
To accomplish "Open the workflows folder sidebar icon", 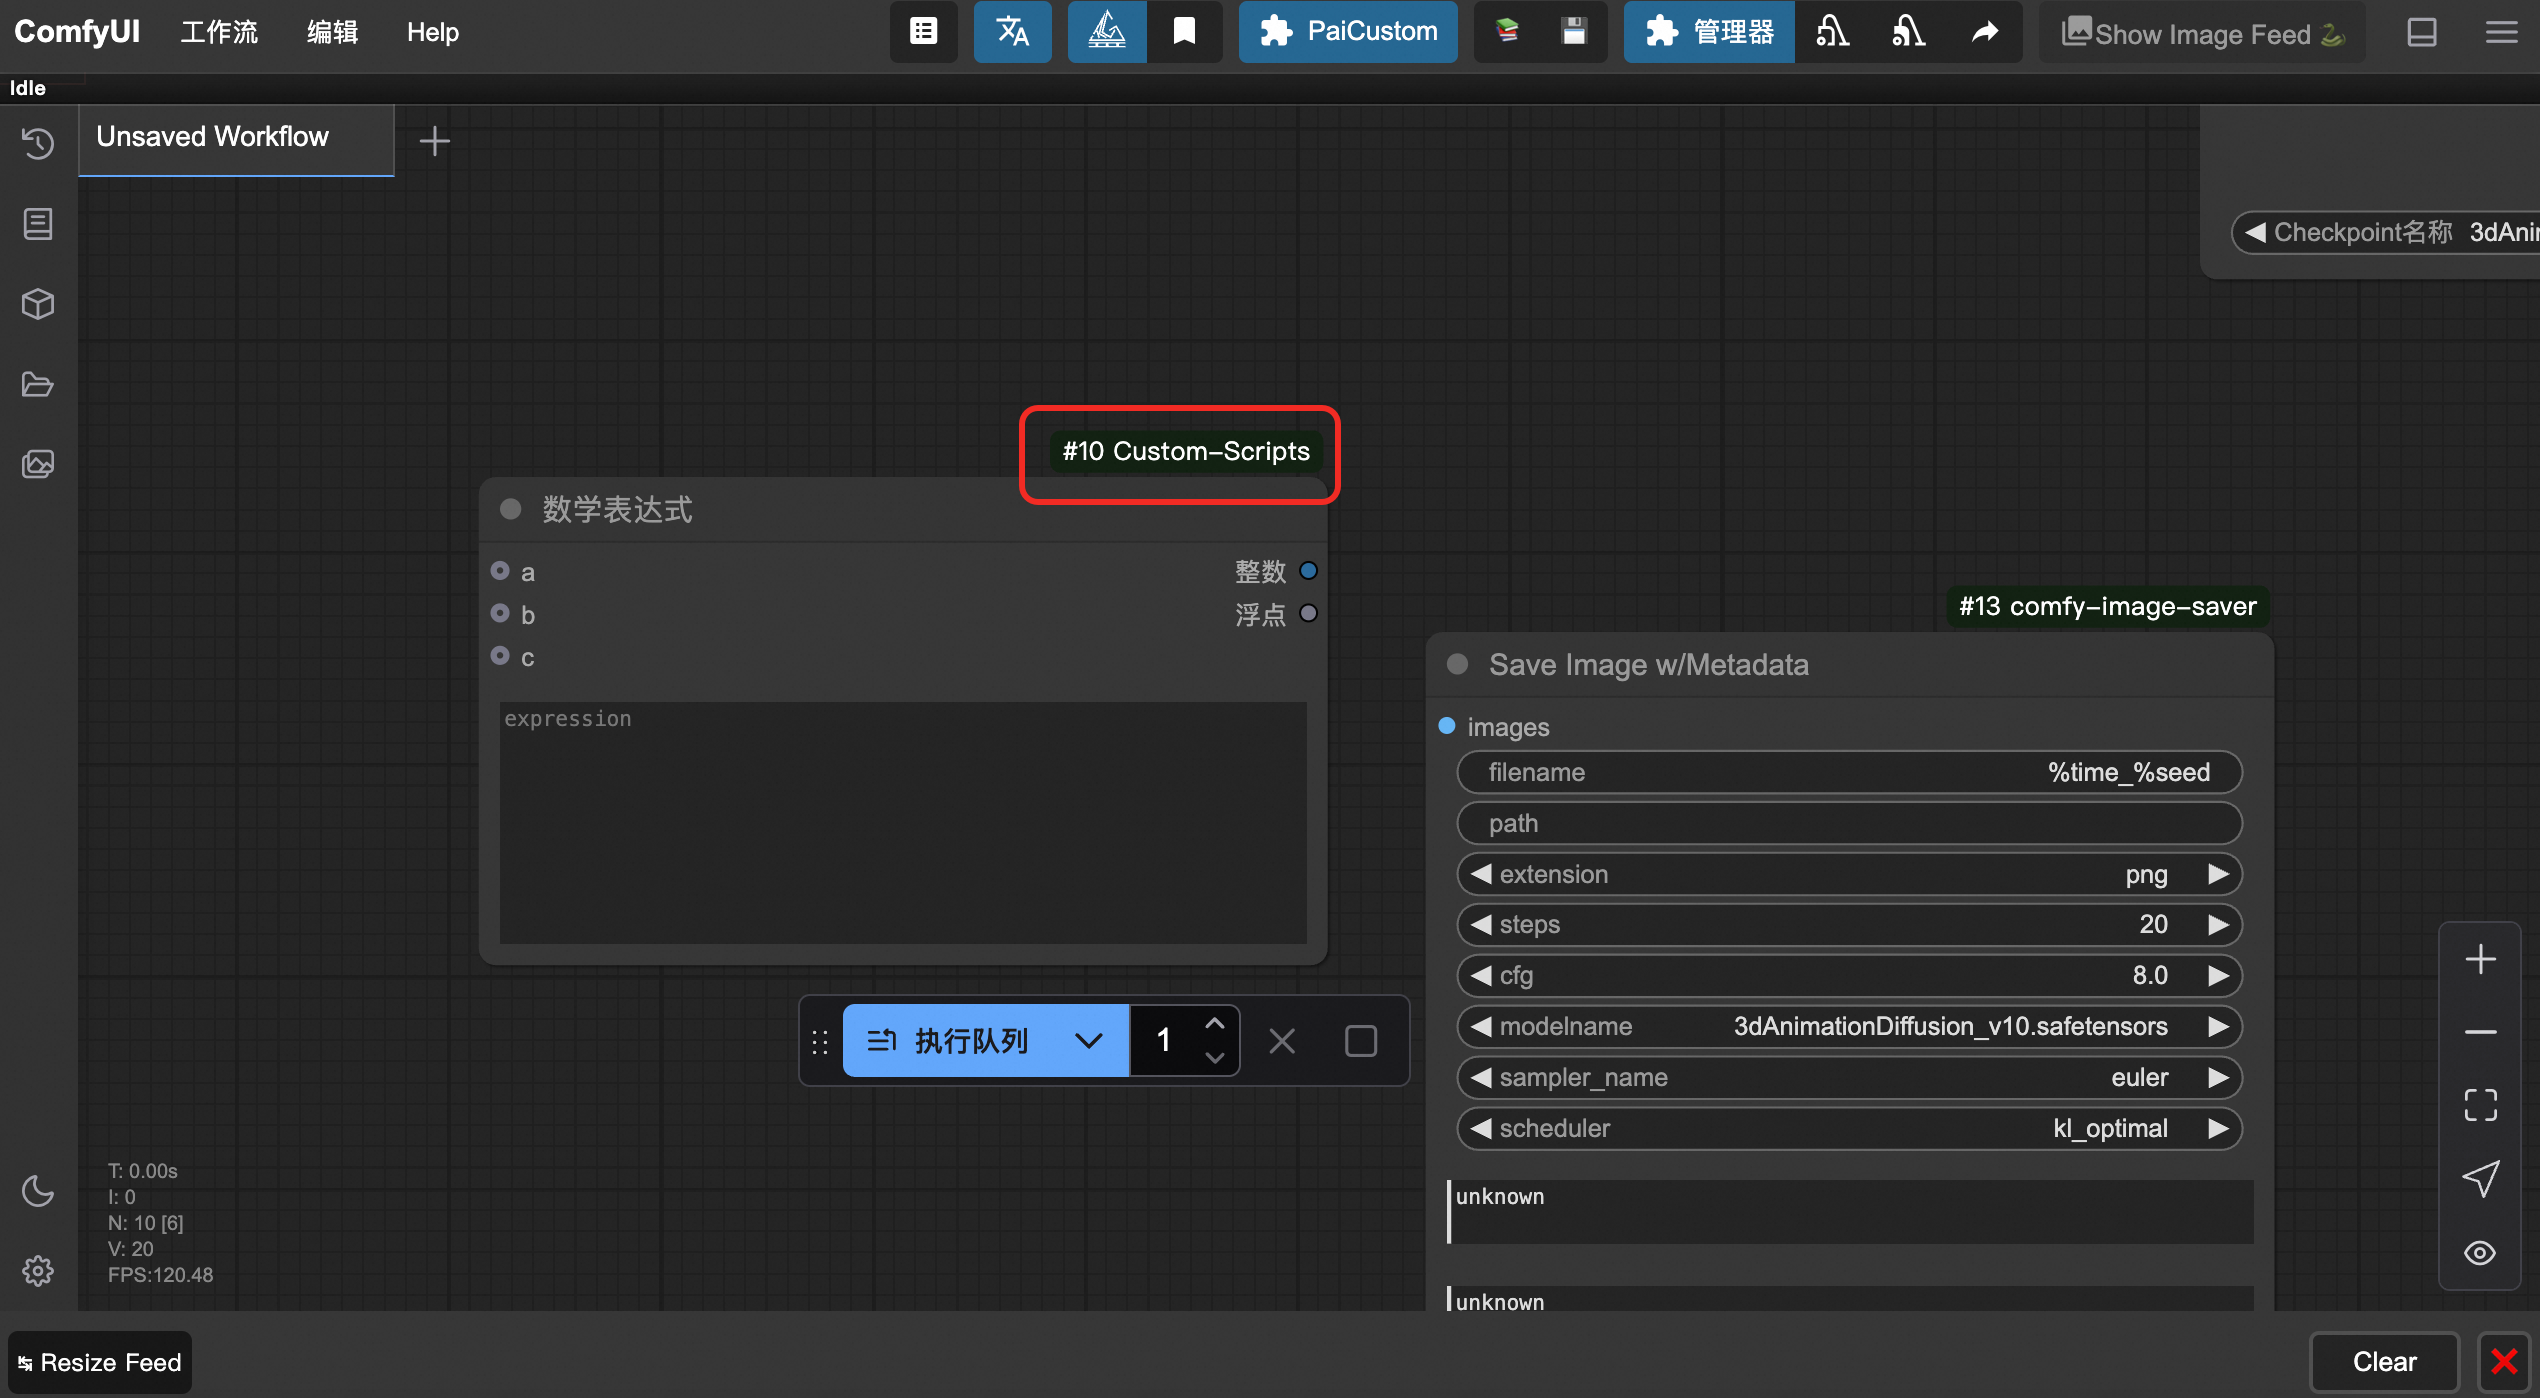I will tap(38, 384).
